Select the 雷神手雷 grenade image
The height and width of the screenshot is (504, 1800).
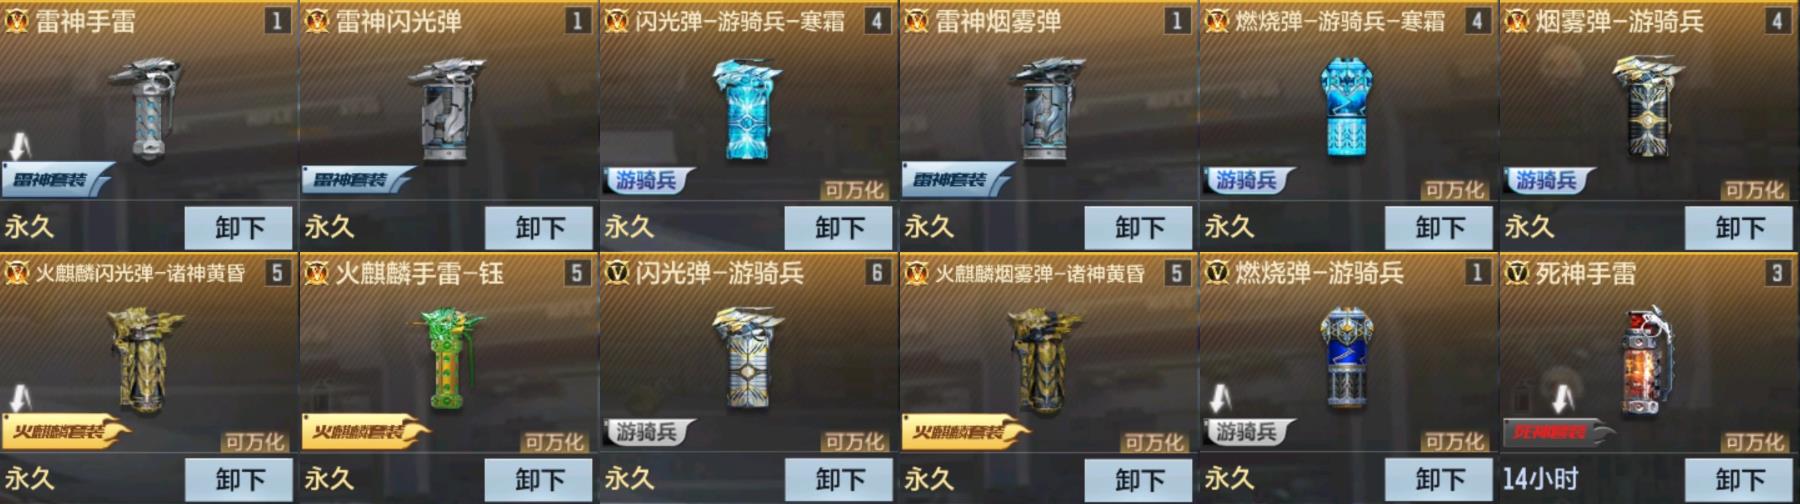148,110
